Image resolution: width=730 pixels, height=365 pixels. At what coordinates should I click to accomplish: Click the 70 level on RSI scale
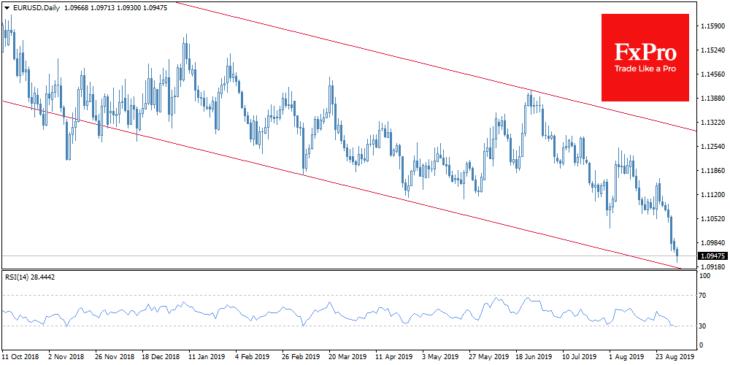[x=704, y=295]
